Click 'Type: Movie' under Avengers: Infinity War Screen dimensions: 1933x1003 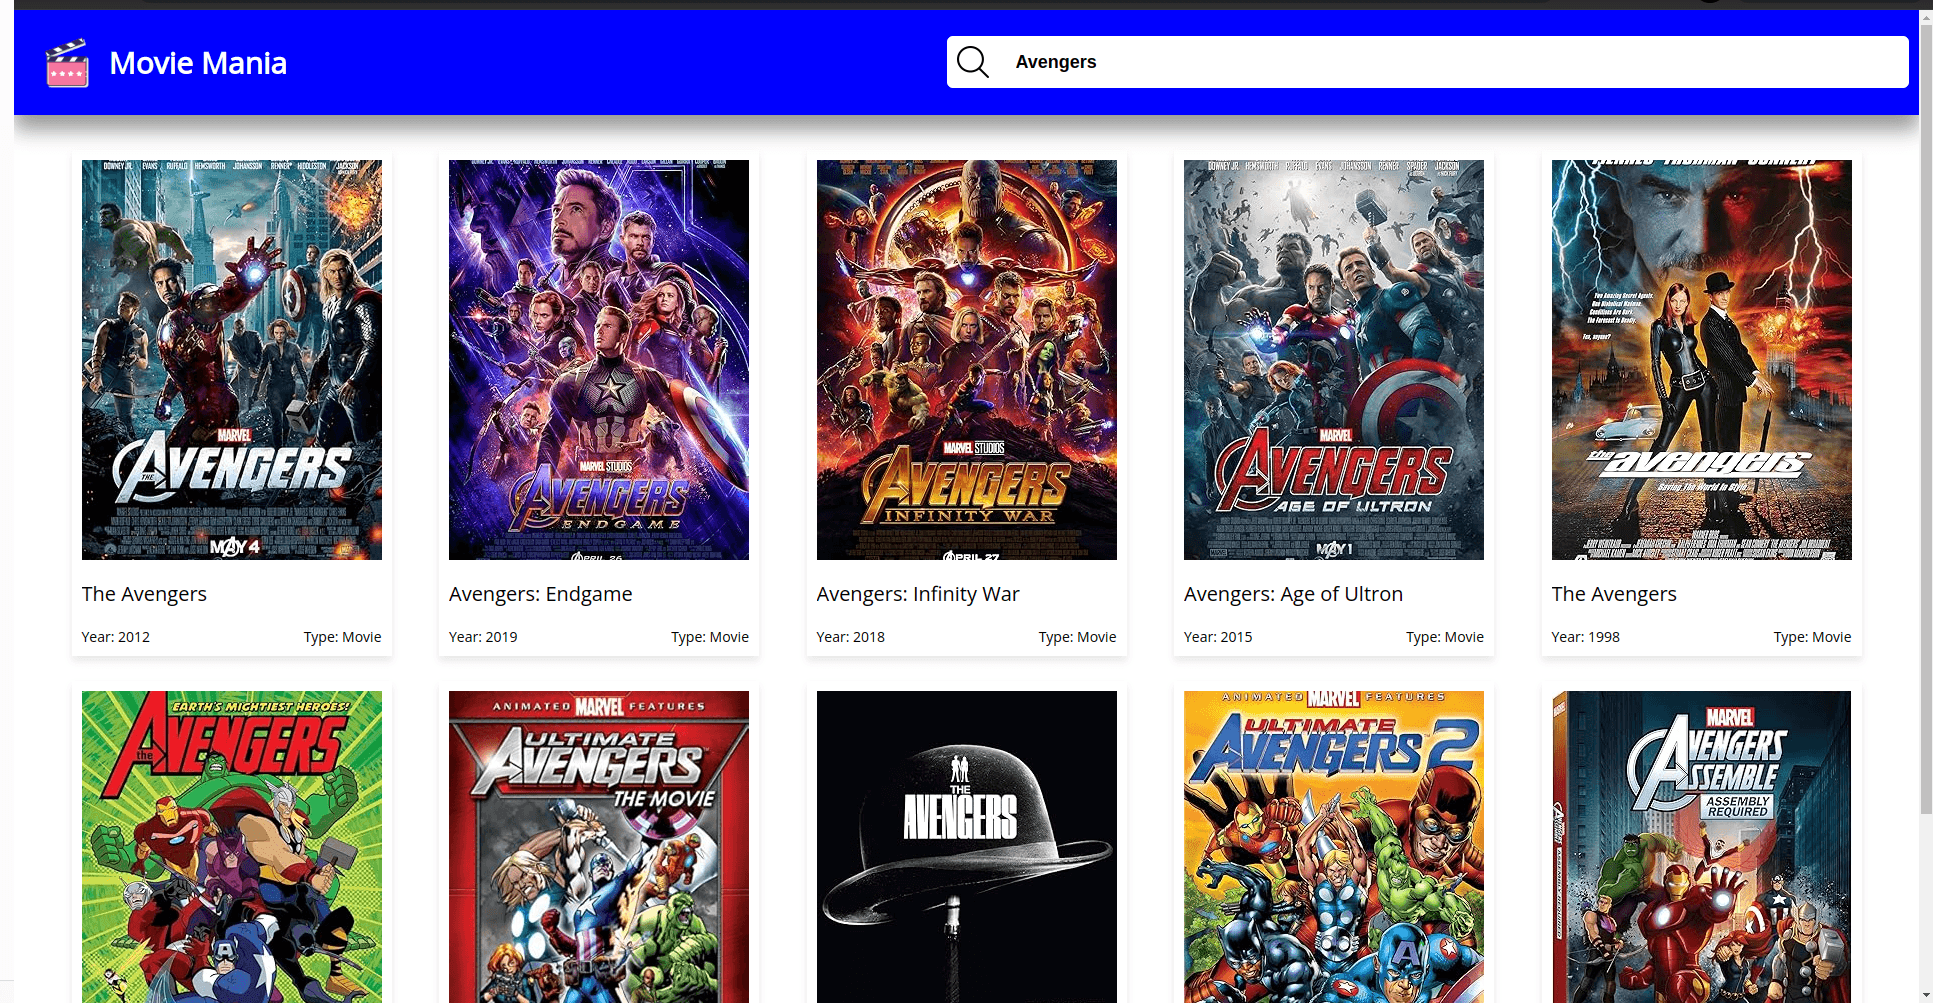1077,637
